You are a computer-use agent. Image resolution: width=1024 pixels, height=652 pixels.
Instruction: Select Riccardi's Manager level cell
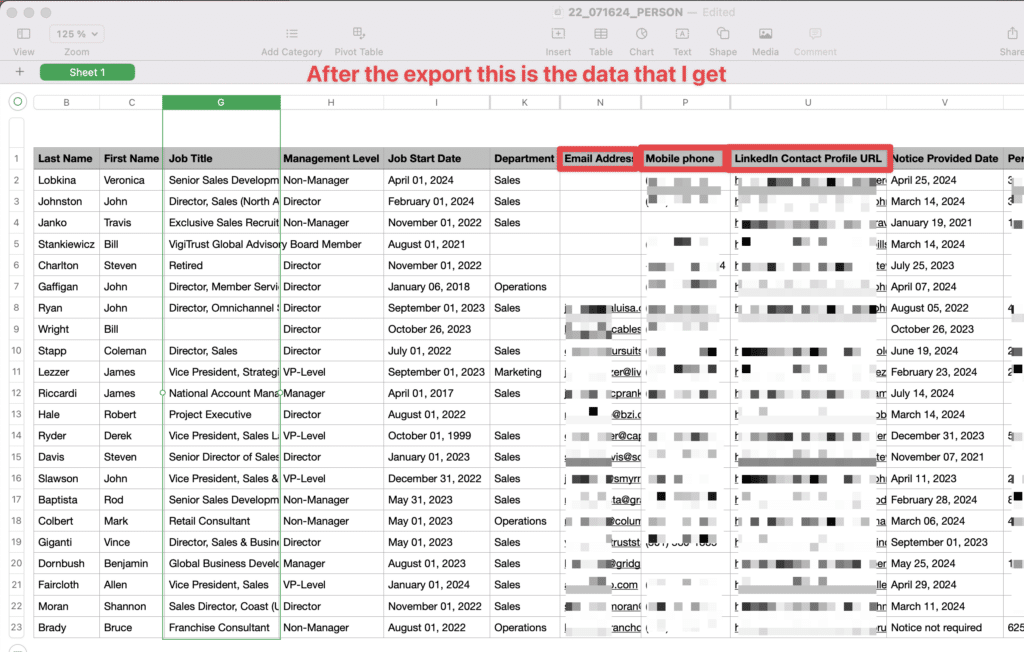332,393
